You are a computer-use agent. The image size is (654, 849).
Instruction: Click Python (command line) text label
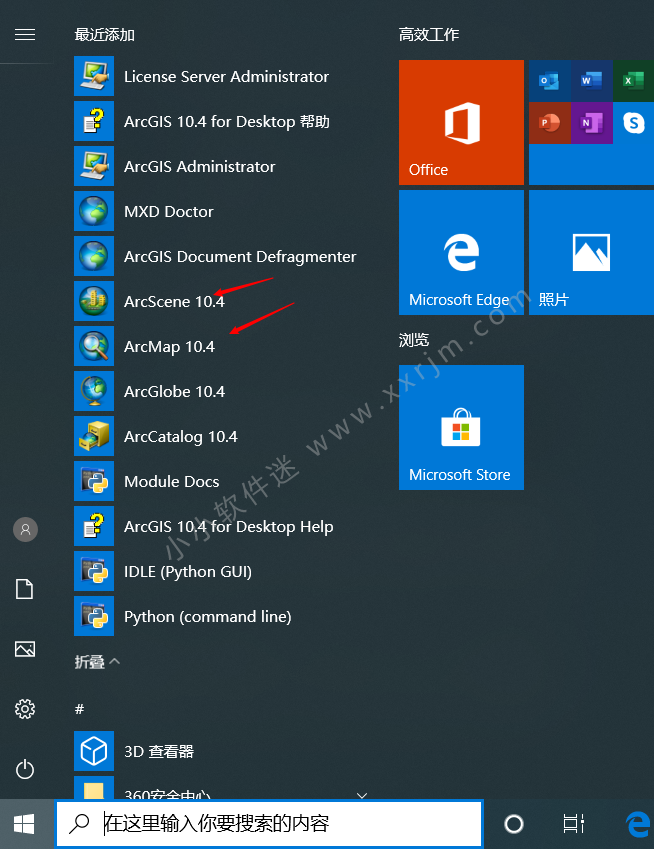[208, 616]
